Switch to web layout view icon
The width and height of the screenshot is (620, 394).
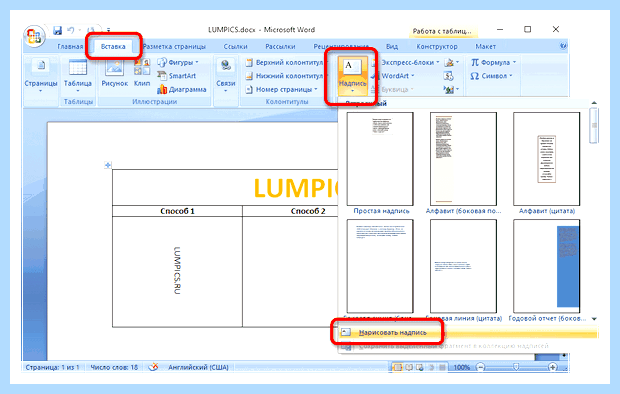419,367
